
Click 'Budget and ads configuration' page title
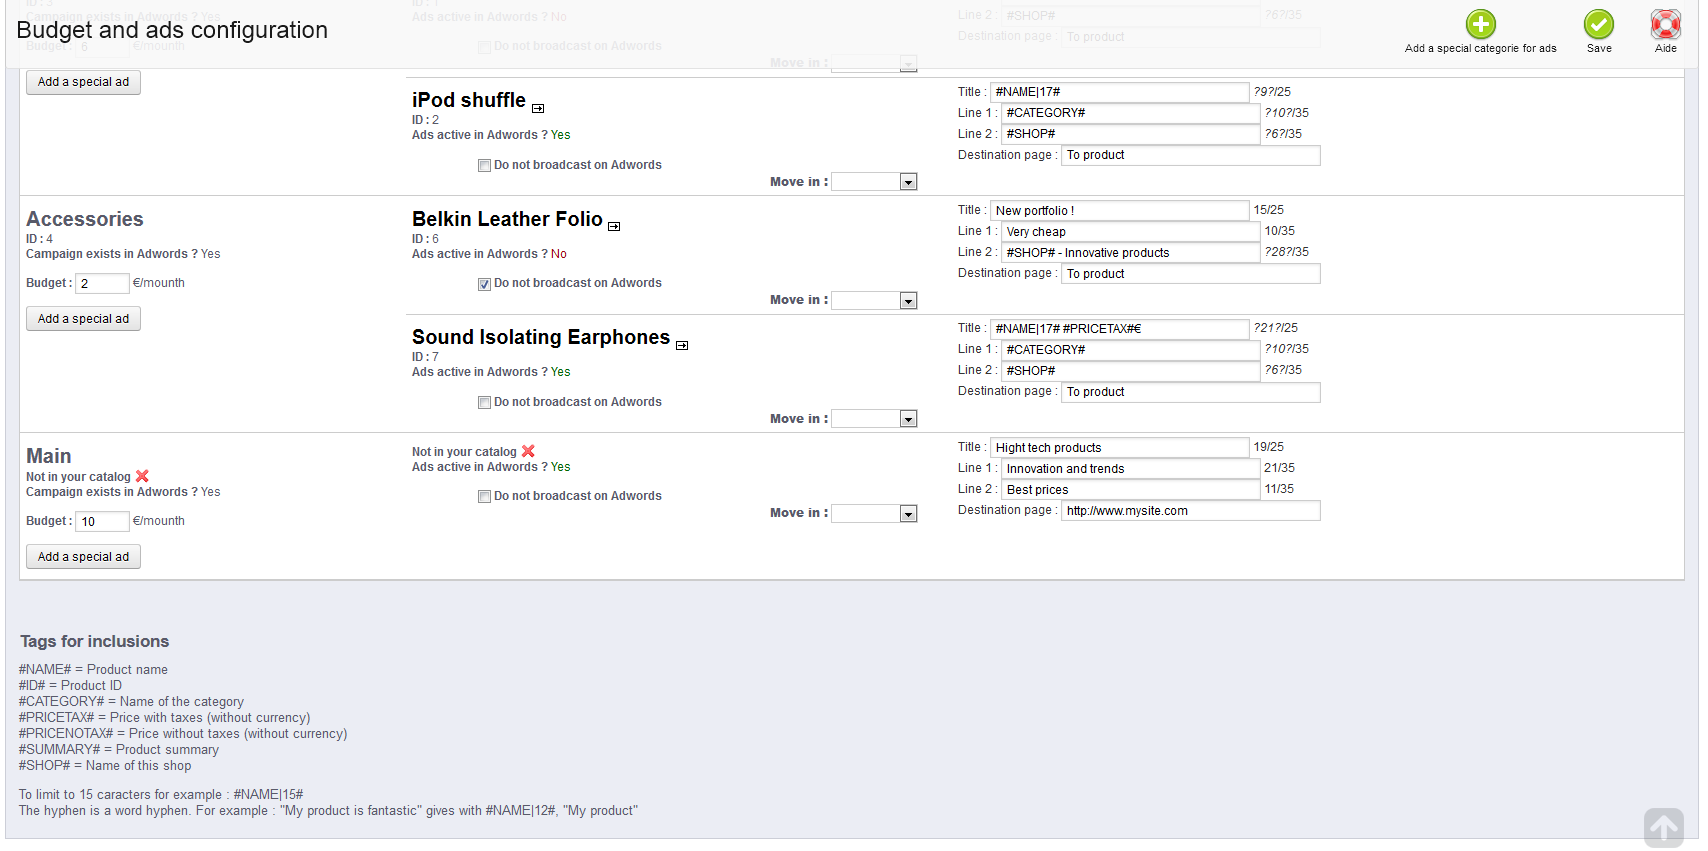click(172, 30)
